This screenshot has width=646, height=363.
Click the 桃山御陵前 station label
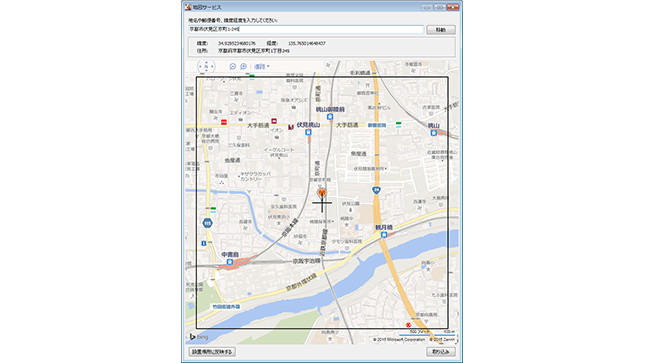[330, 109]
